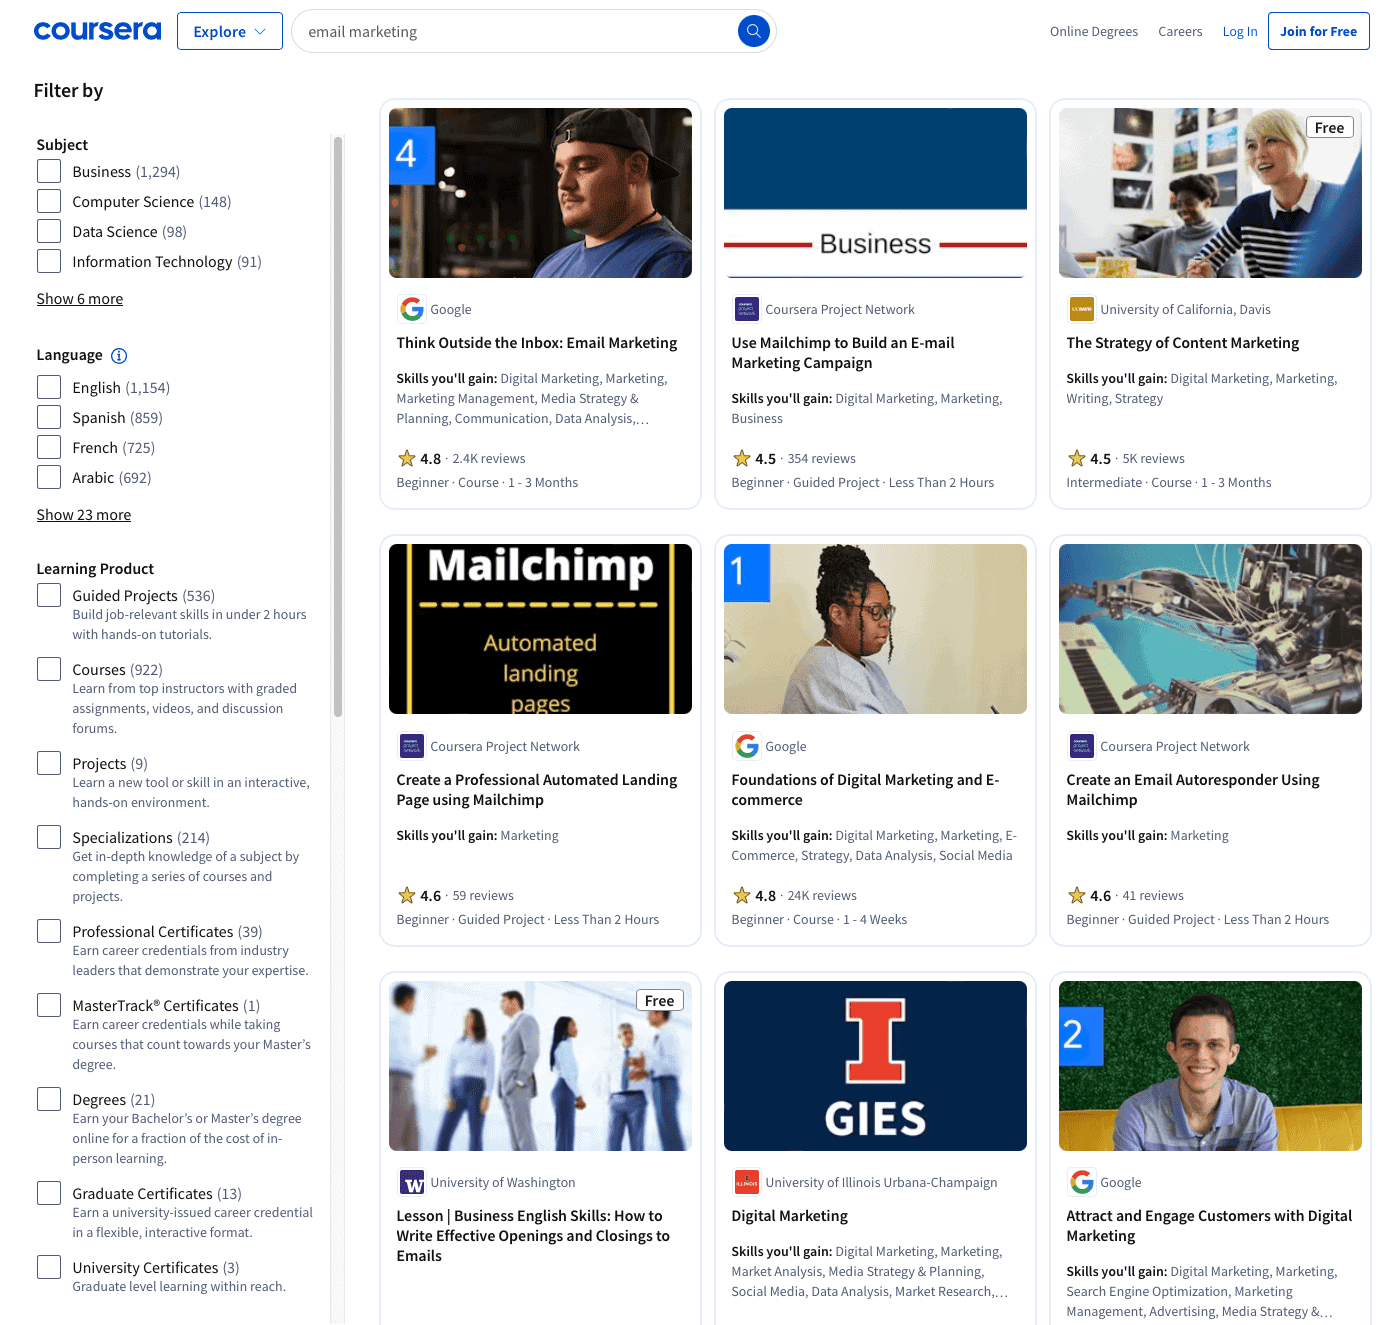Check the Information Technology filter
This screenshot has height=1325, width=1389.
pos(49,261)
